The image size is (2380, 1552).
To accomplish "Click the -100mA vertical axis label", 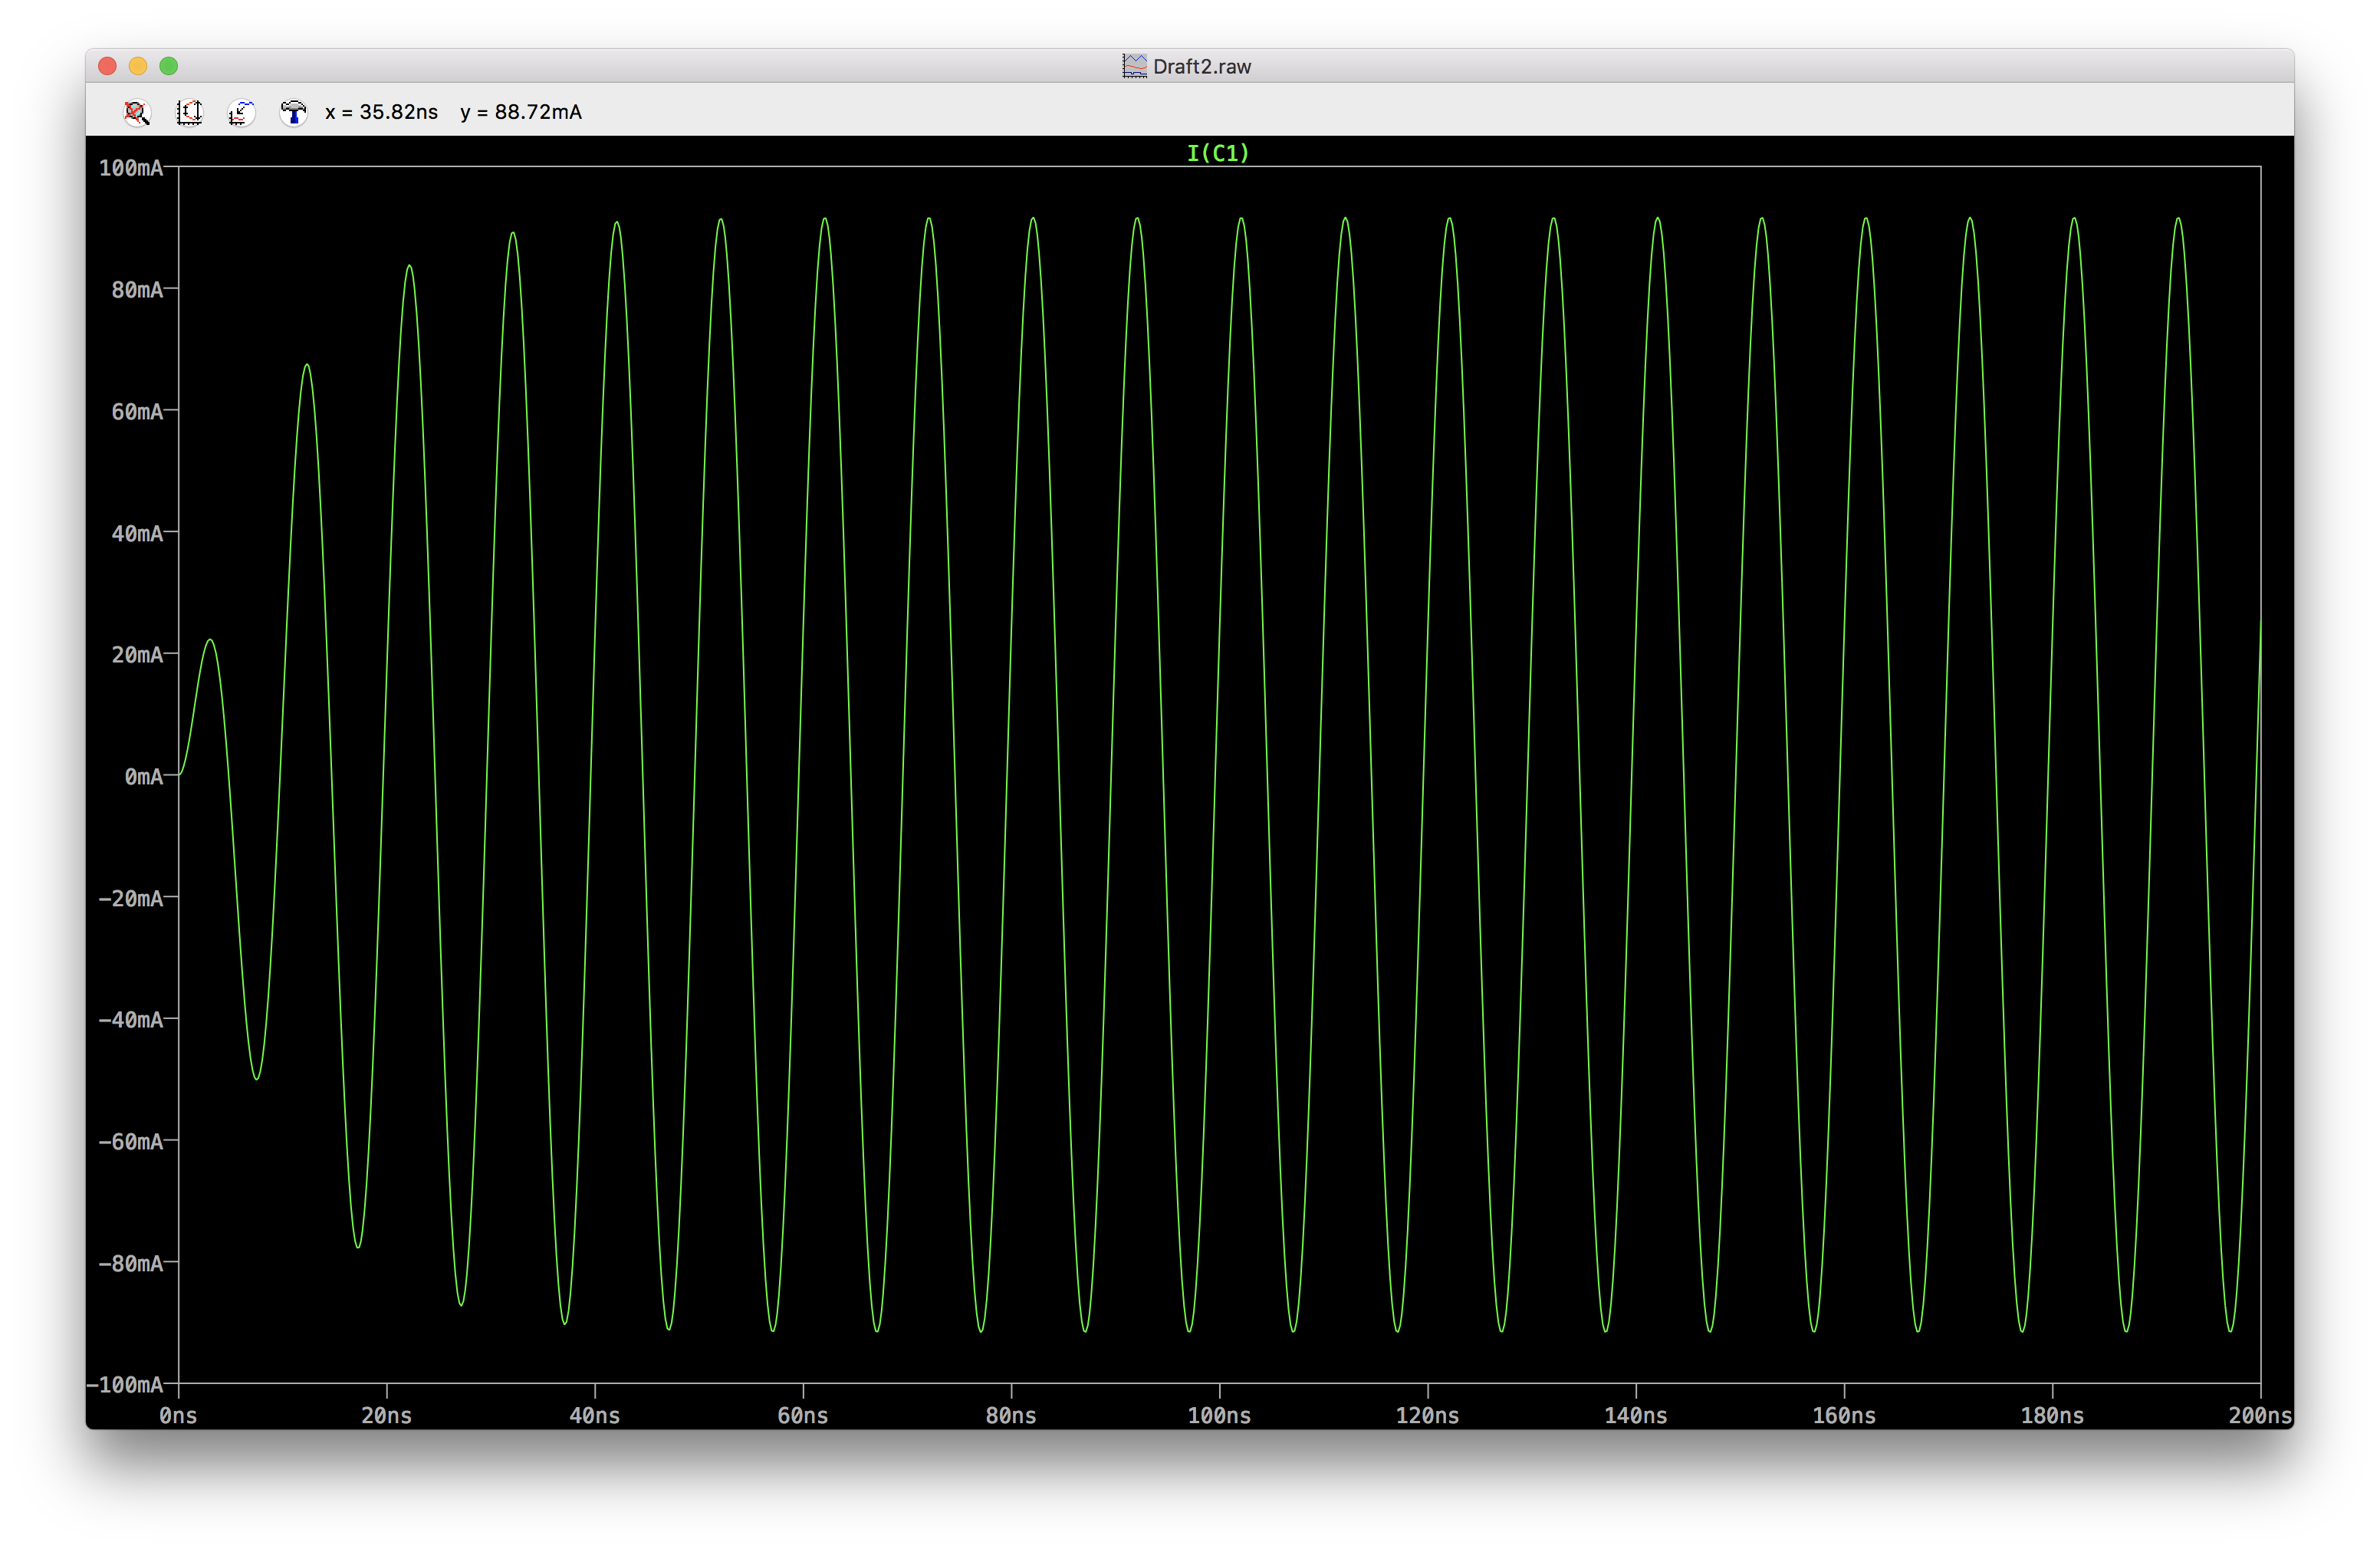I will (124, 1384).
